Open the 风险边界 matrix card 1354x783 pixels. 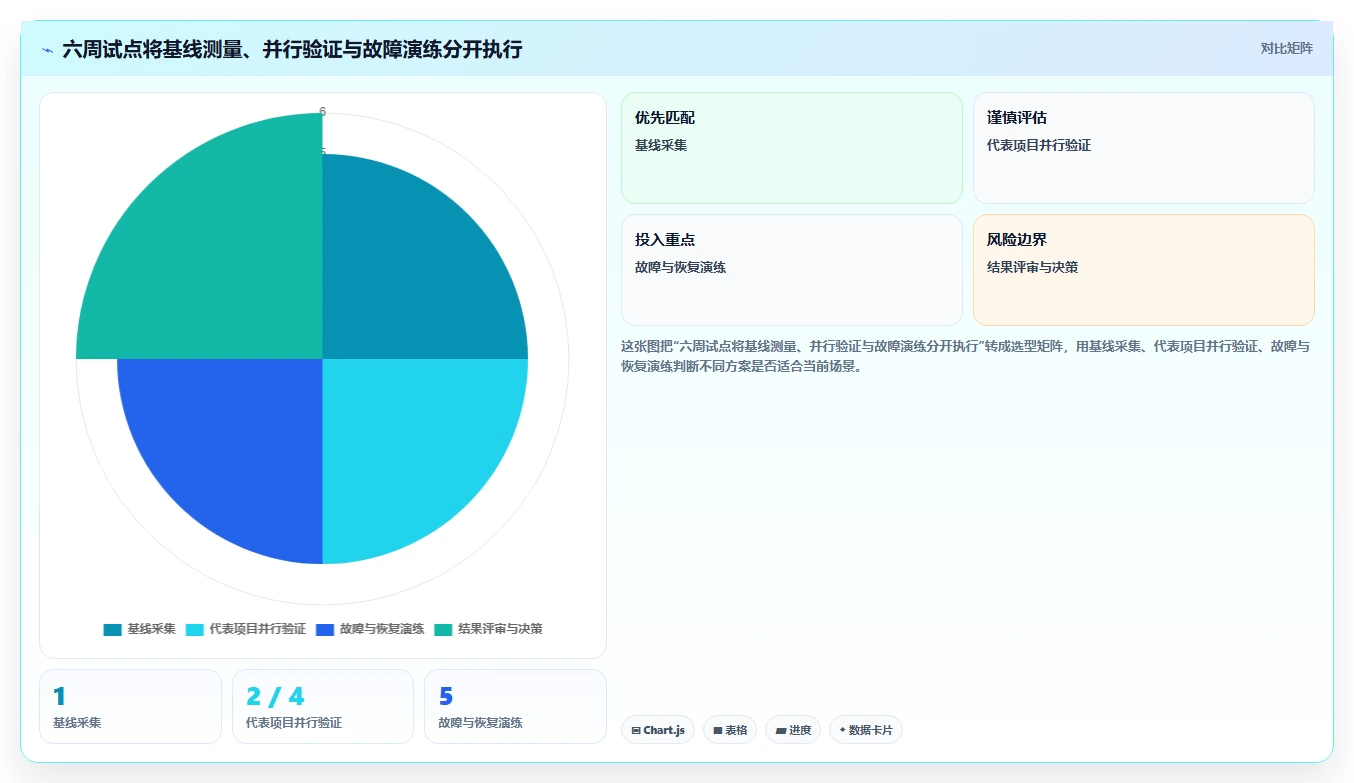(1143, 270)
